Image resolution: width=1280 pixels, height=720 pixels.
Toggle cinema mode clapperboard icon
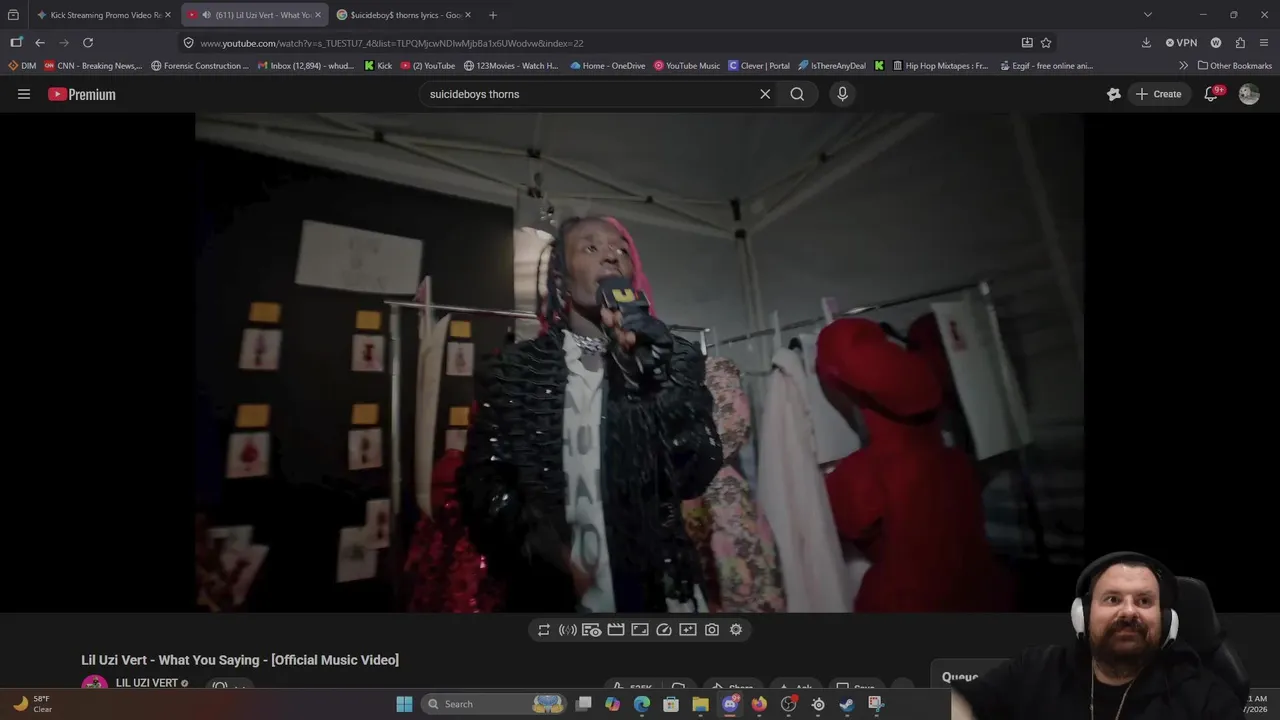616,630
